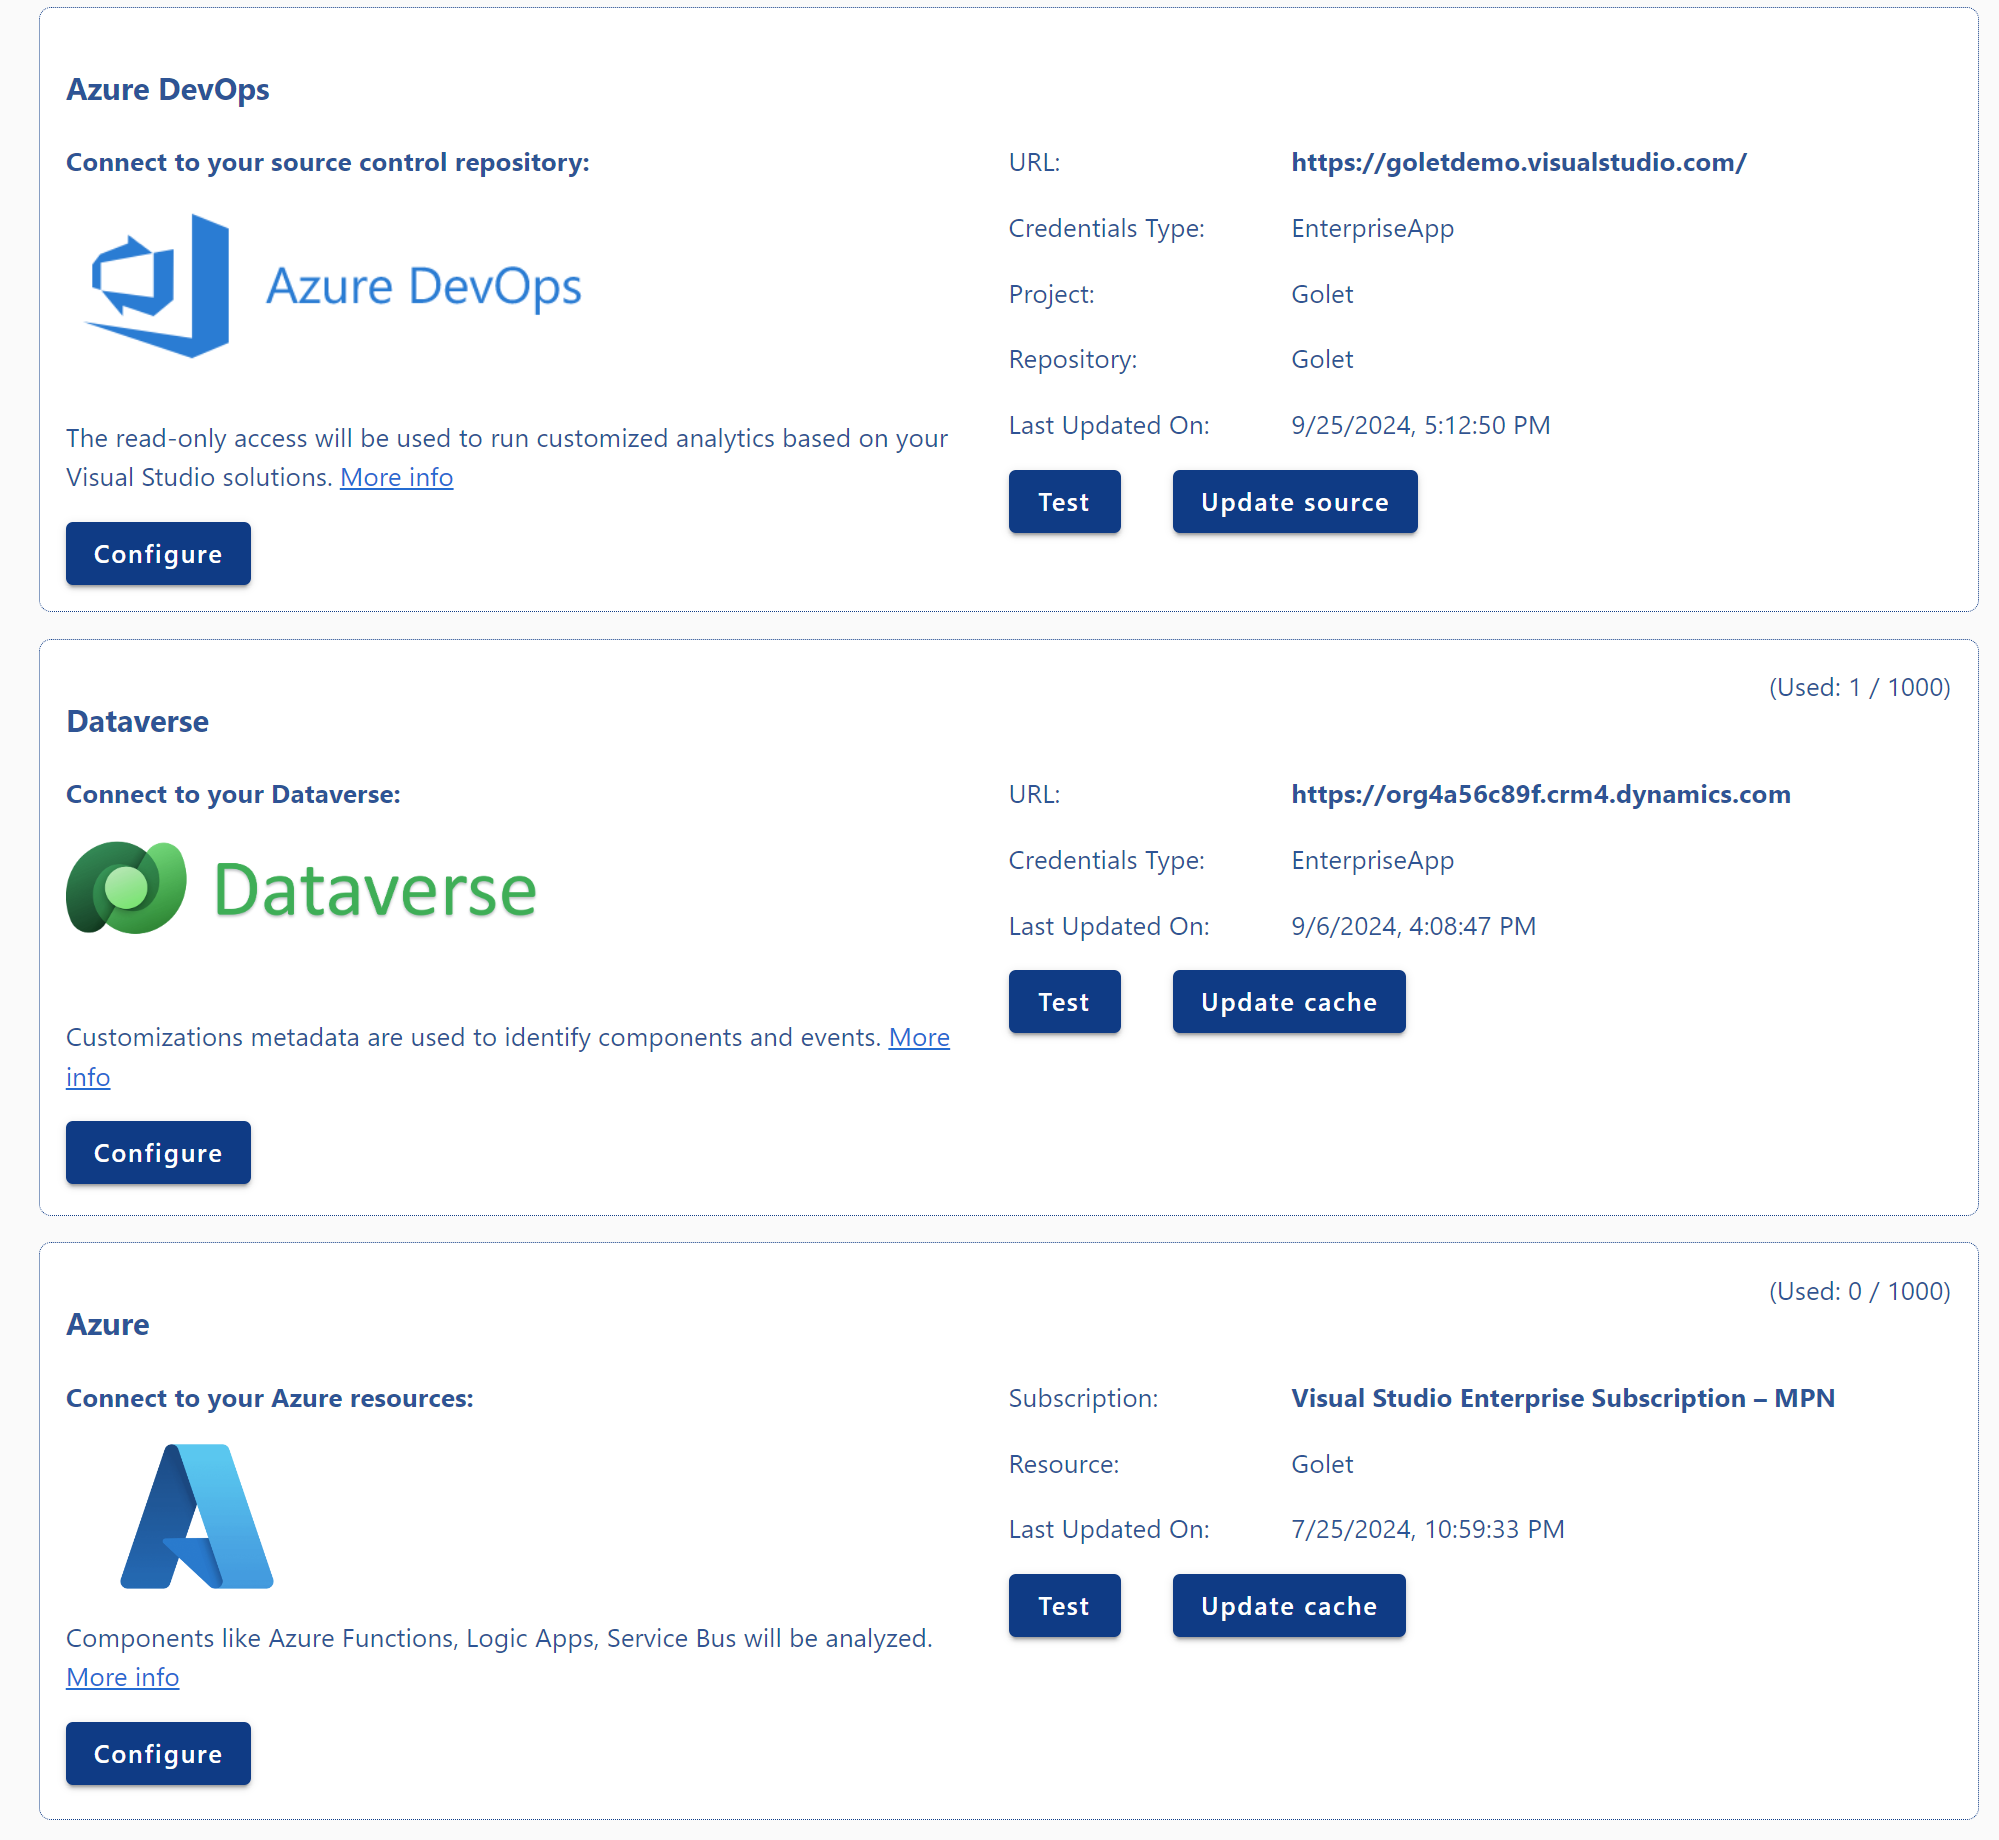The image size is (1999, 1840).
Task: Click the Resource label
Action: (1064, 1465)
